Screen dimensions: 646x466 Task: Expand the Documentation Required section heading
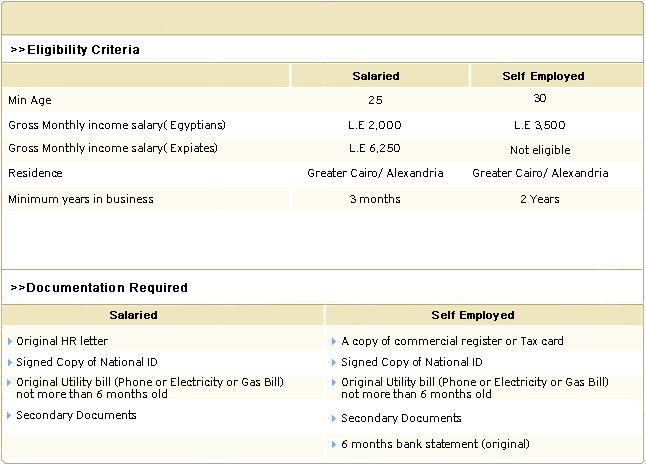point(99,288)
